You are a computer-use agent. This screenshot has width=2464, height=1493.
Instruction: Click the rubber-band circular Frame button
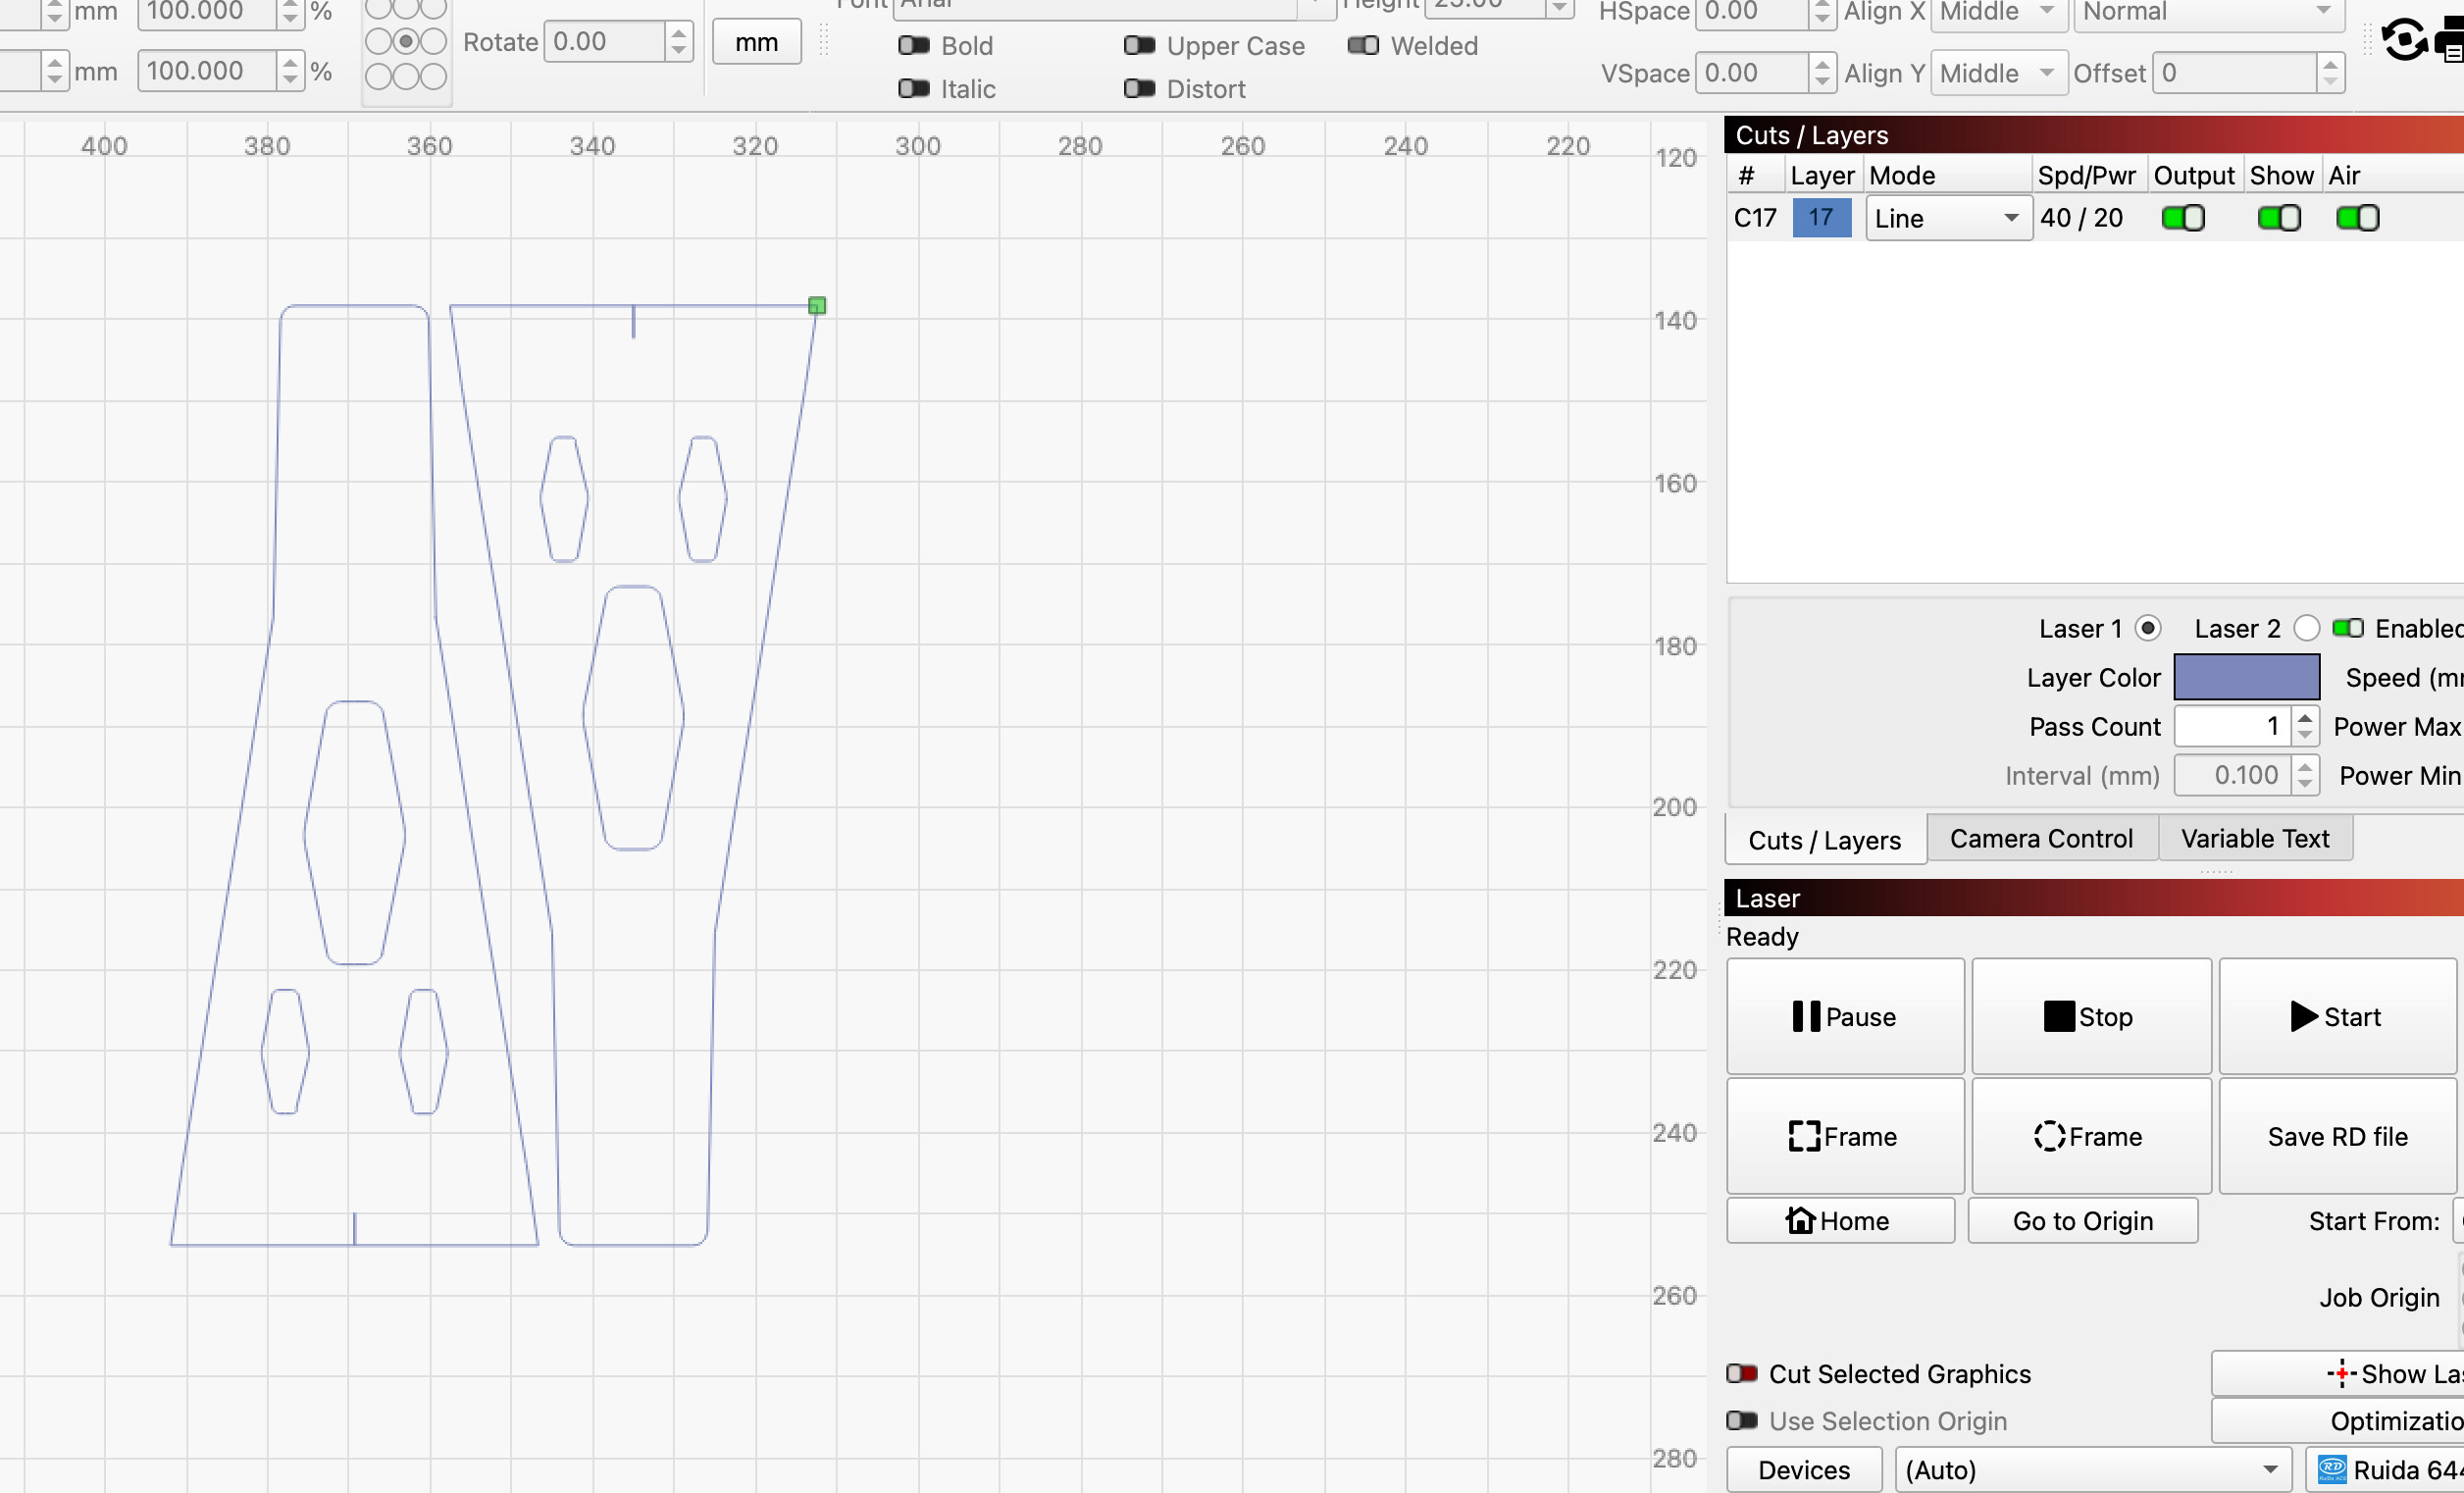tap(2090, 1136)
